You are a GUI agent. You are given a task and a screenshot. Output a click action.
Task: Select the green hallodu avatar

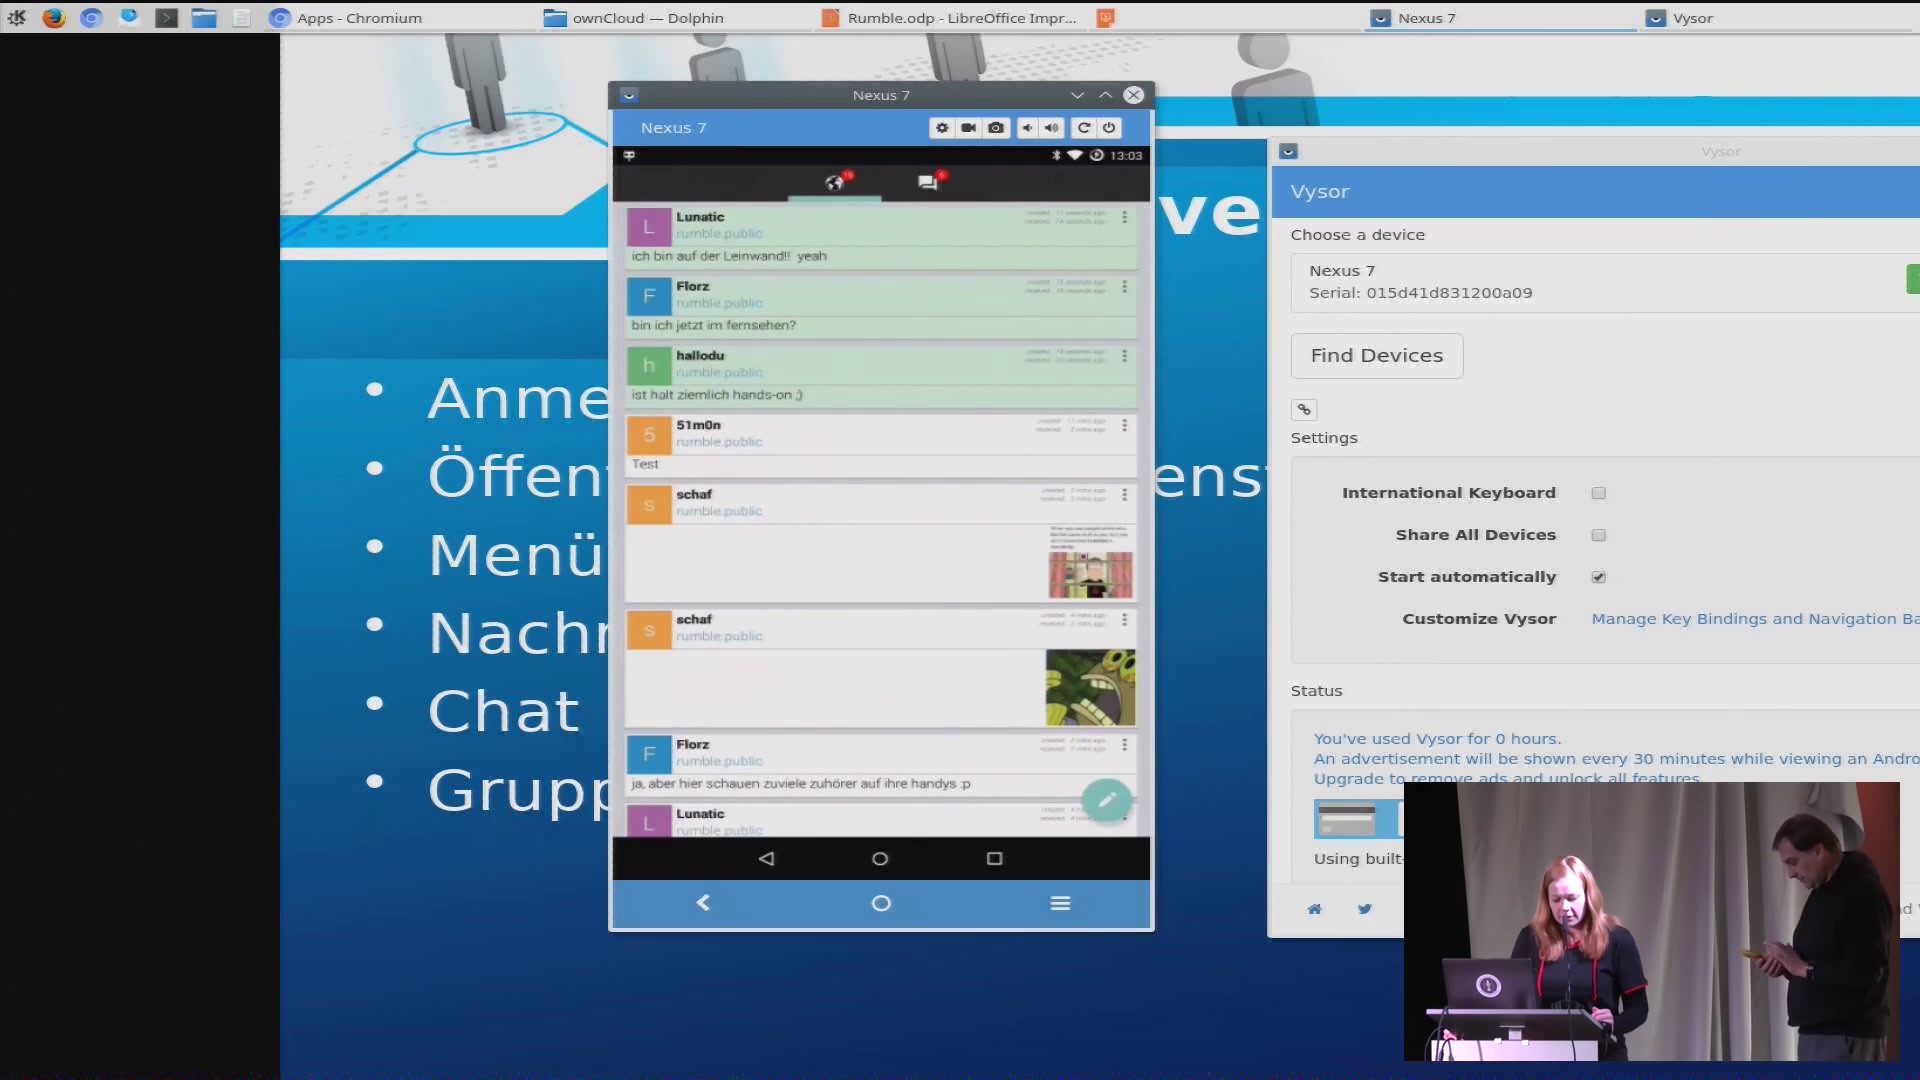(649, 366)
